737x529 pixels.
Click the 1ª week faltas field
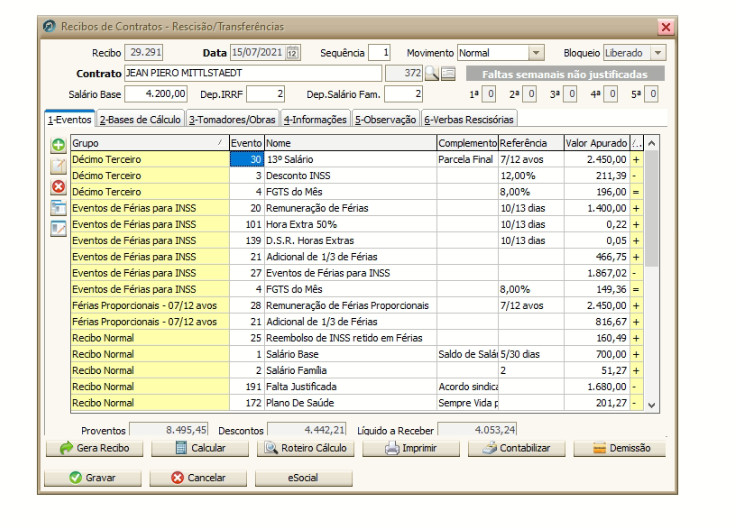[x=489, y=94]
